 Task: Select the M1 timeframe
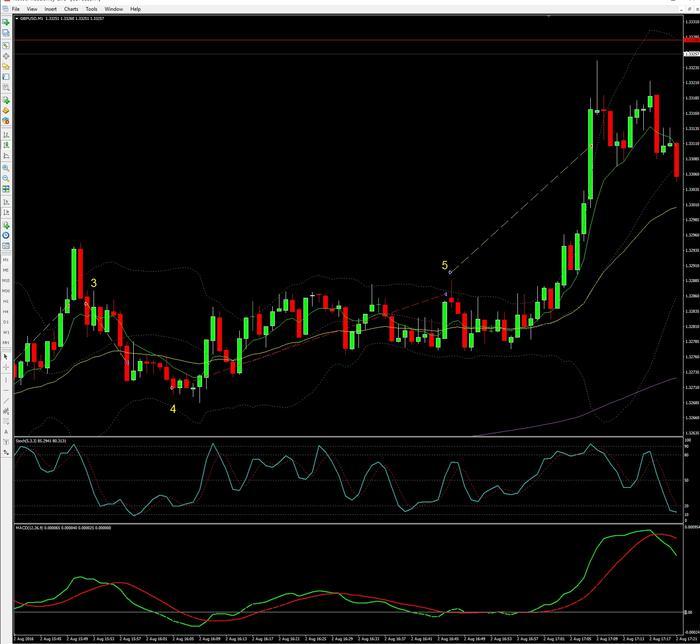(6, 260)
